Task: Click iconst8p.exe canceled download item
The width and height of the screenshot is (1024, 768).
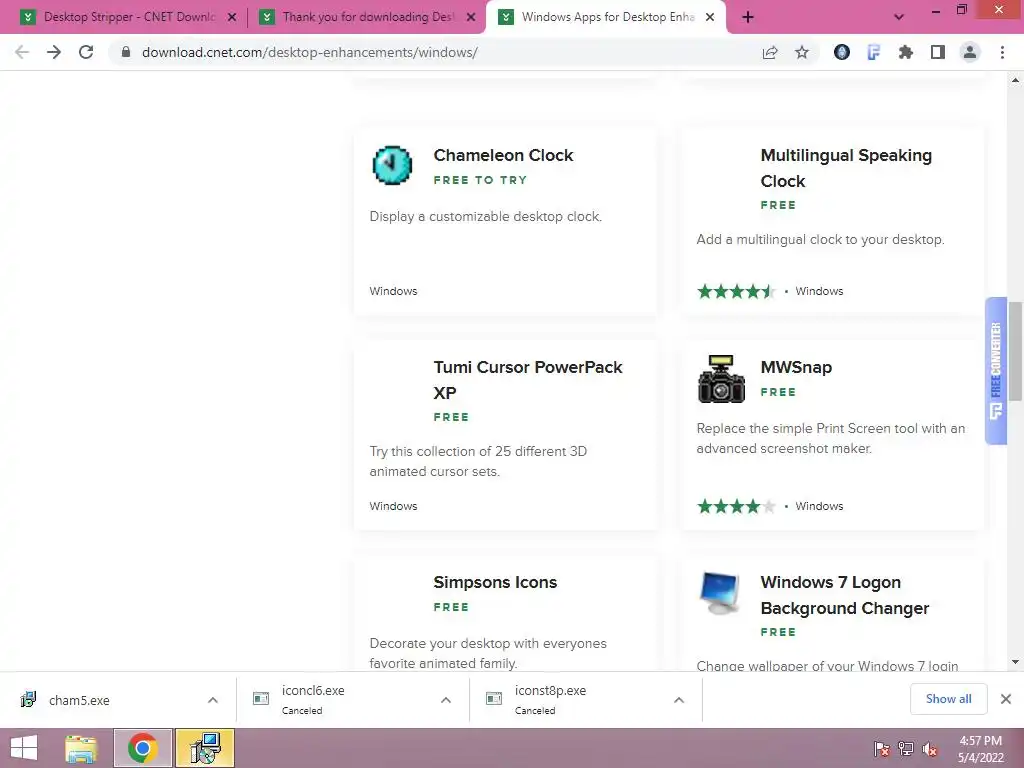Action: click(x=586, y=700)
